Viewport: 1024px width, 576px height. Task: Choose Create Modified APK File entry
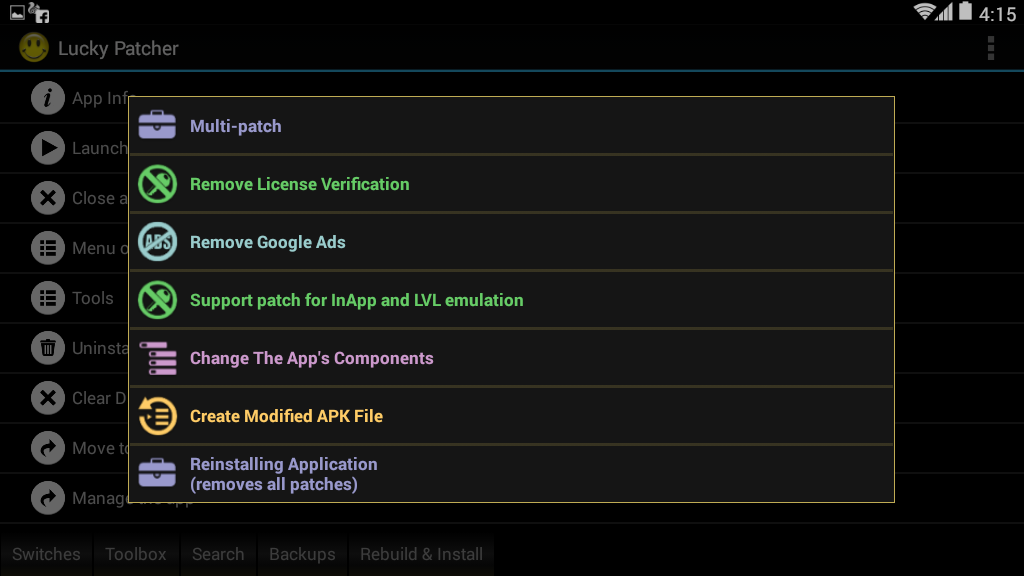click(511, 416)
